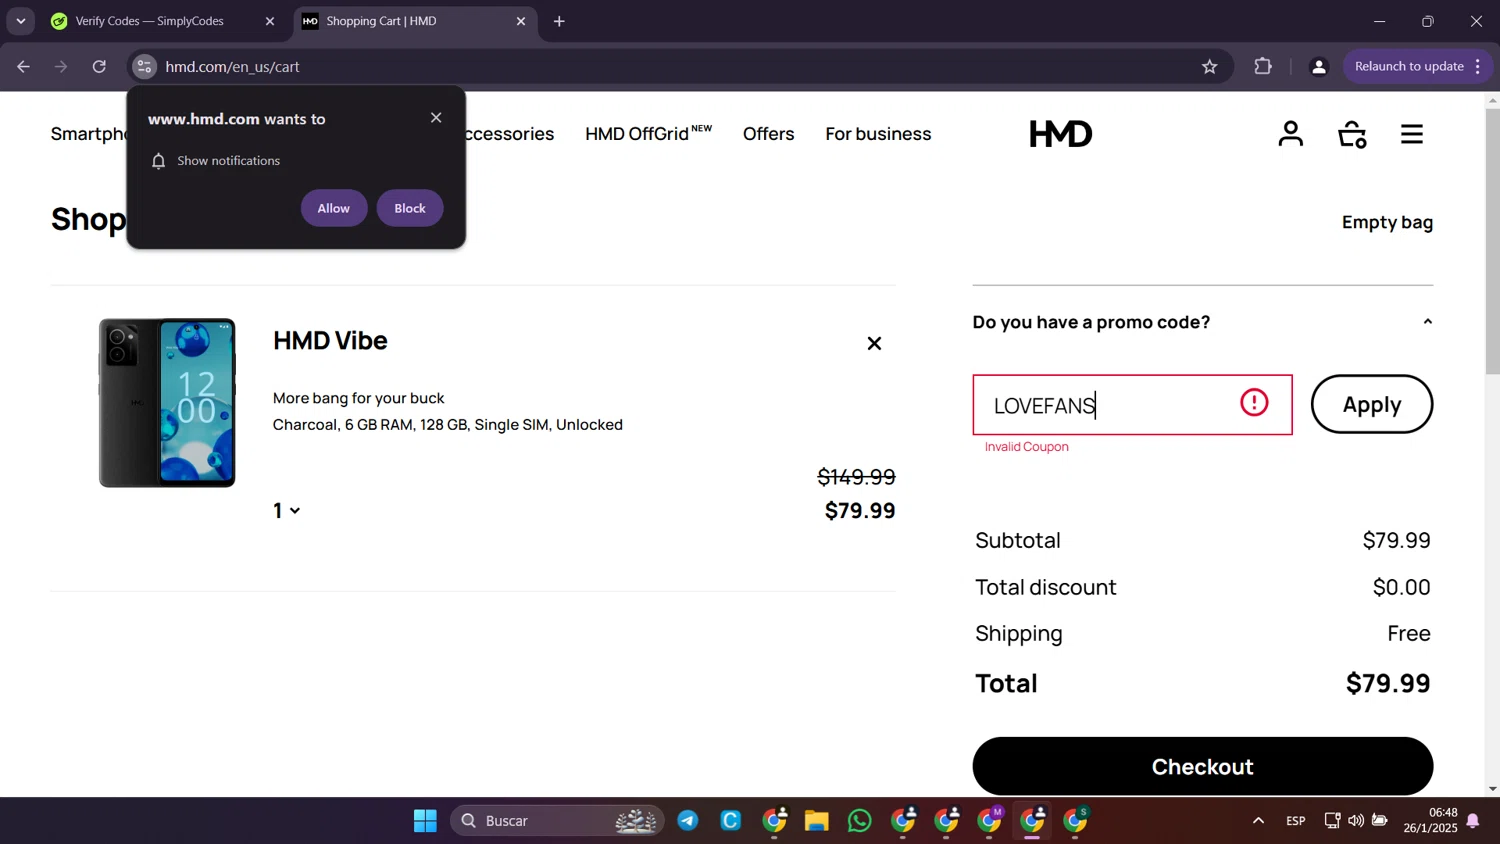Collapse the promo code section chevron
This screenshot has width=1500, height=844.
click(x=1427, y=322)
